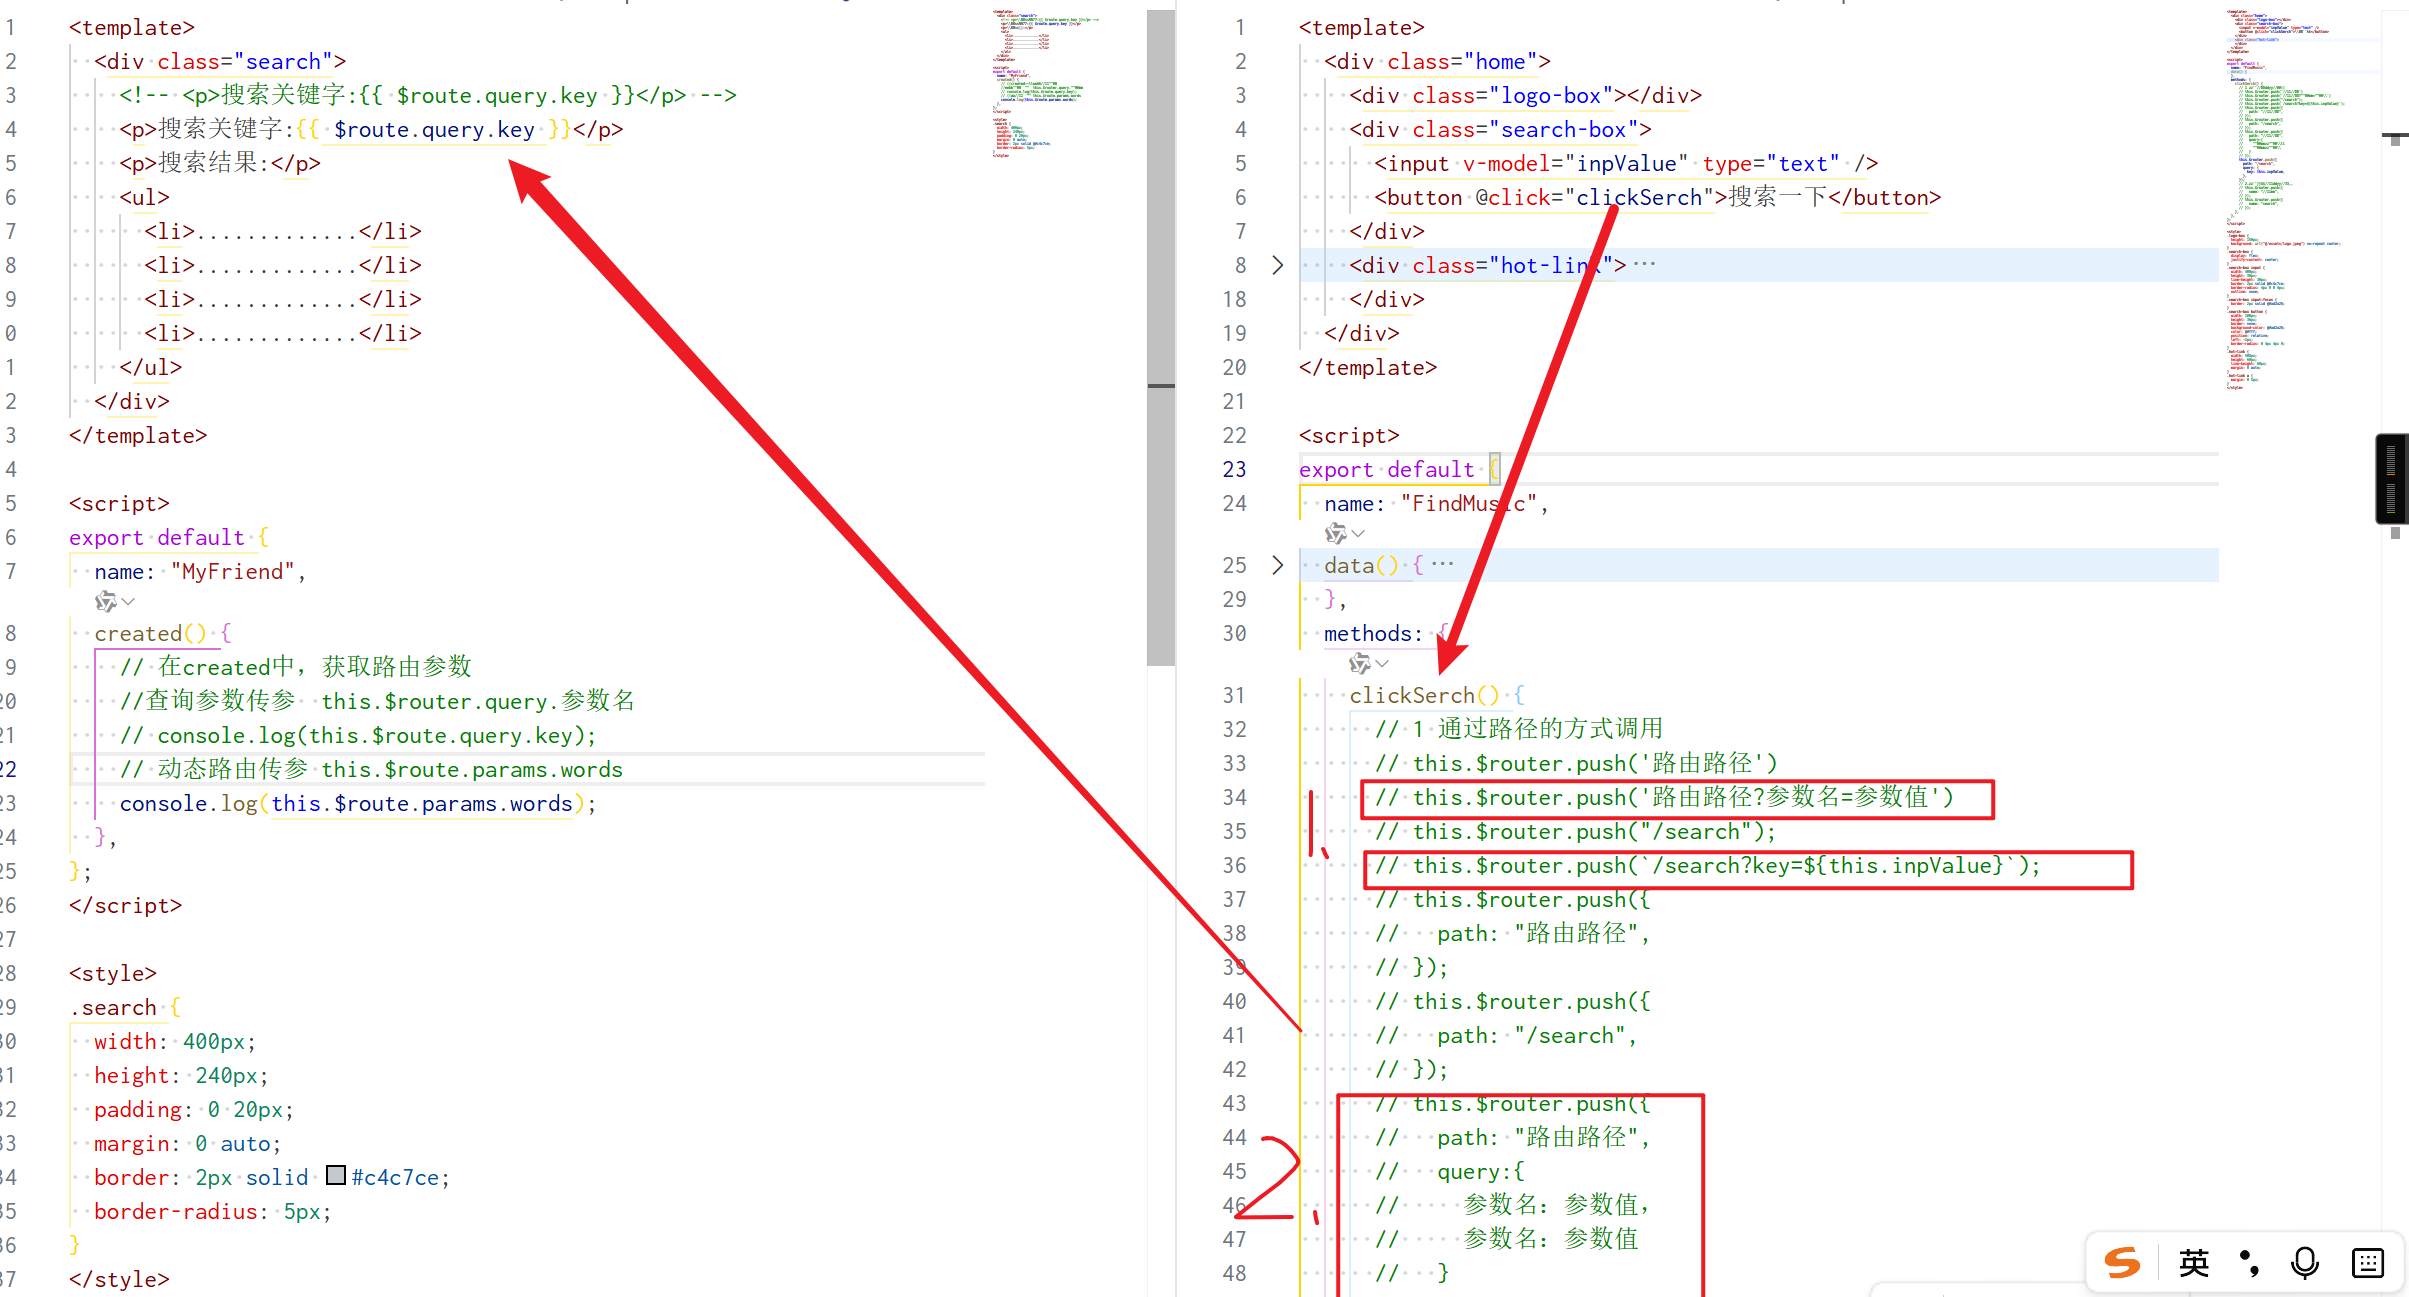Open the soft keyboard icon in IME bar
This screenshot has height=1297, width=2409.
pyautogui.click(x=2367, y=1263)
